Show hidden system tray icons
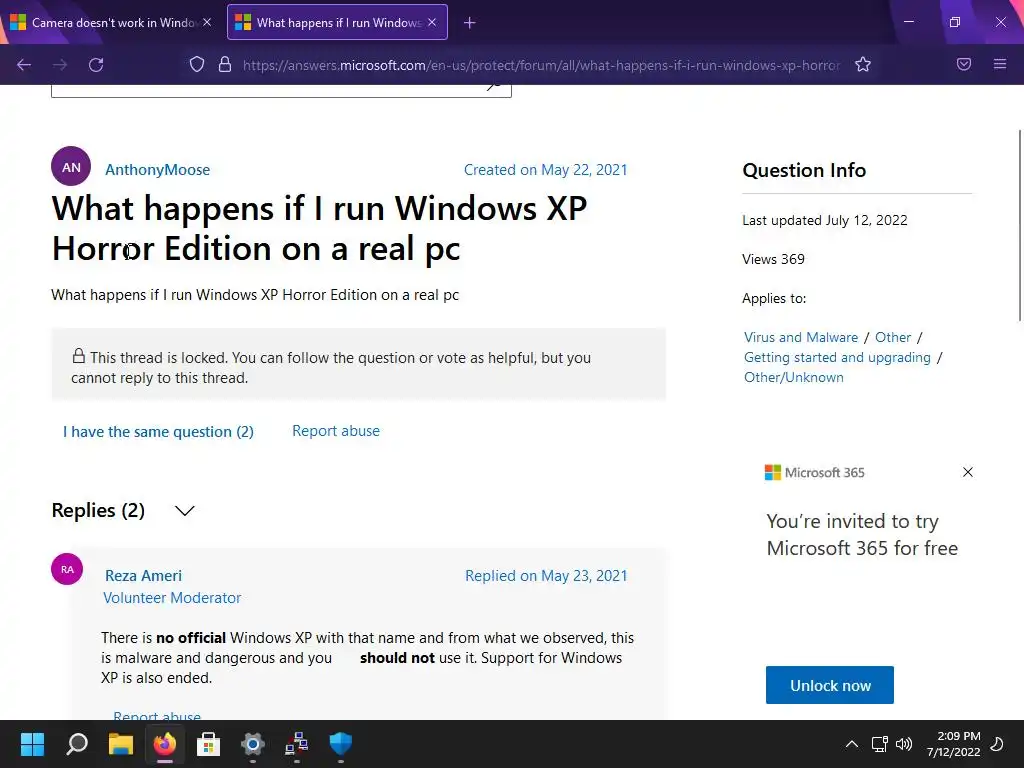The image size is (1024, 768). [852, 744]
